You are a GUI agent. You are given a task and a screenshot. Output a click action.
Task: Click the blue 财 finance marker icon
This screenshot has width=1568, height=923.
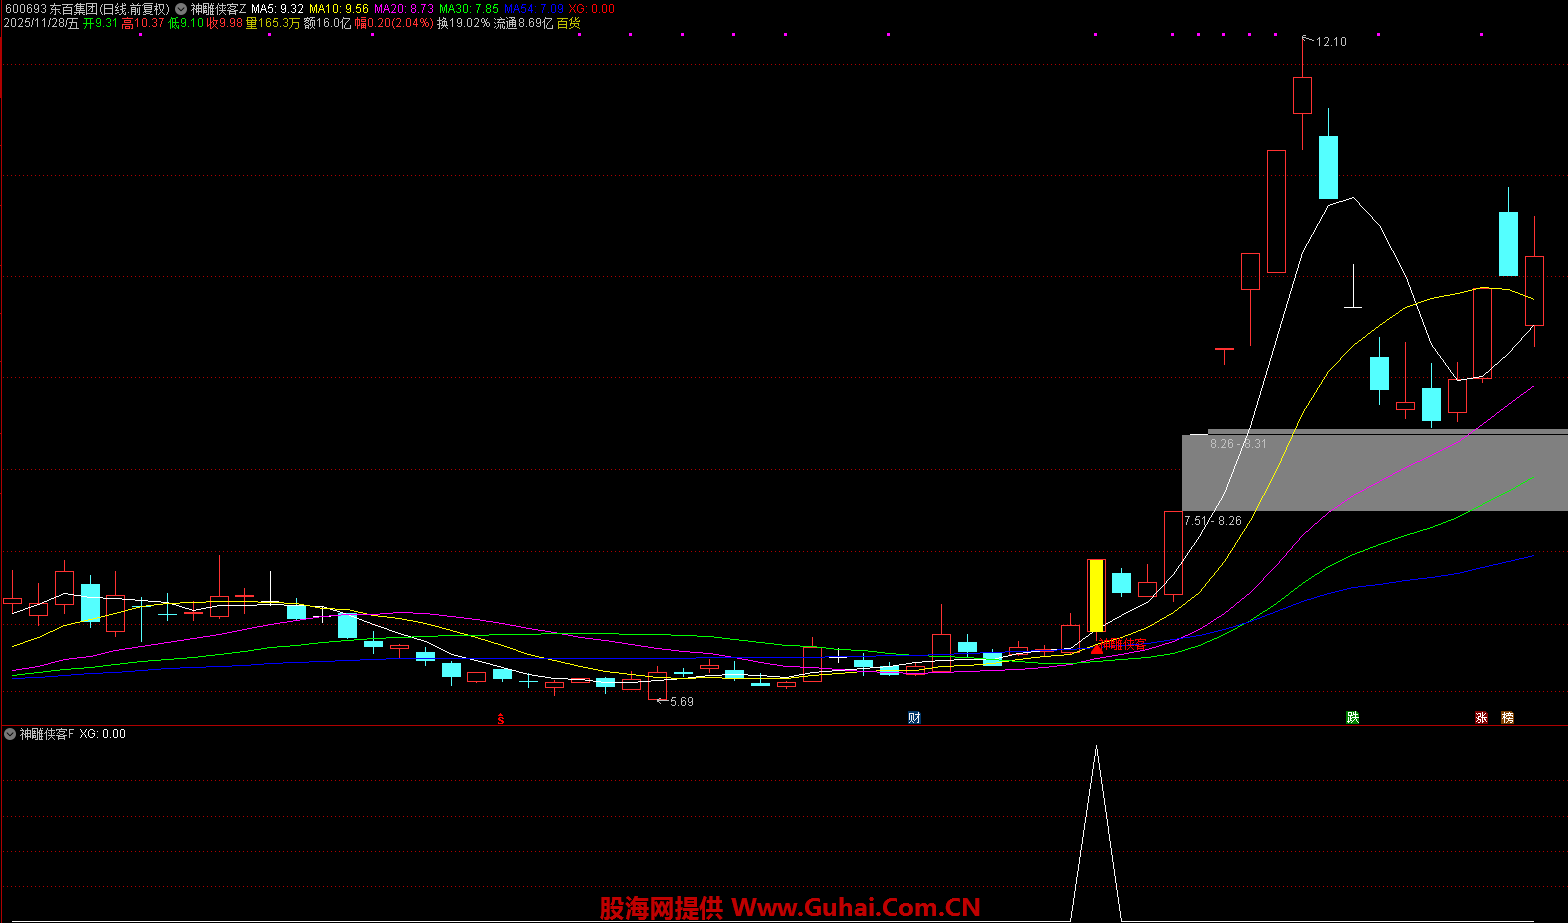pyautogui.click(x=914, y=717)
